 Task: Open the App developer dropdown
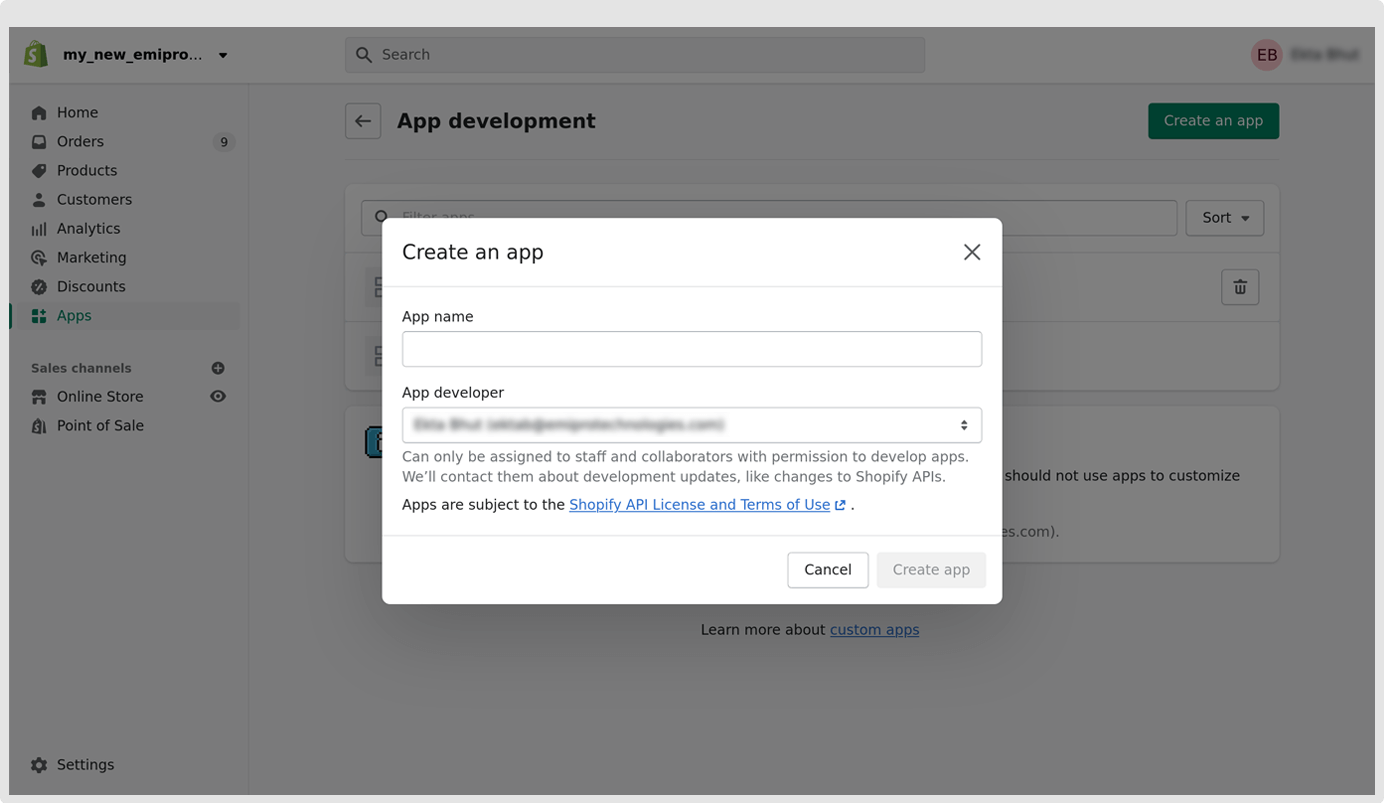click(691, 425)
